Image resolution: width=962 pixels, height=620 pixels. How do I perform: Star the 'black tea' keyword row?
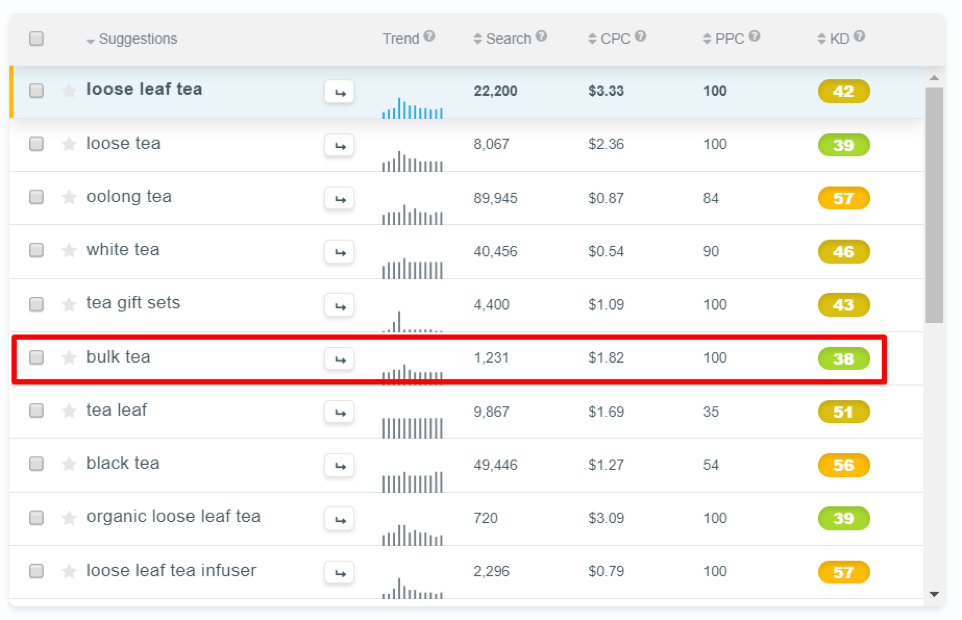[x=69, y=464]
